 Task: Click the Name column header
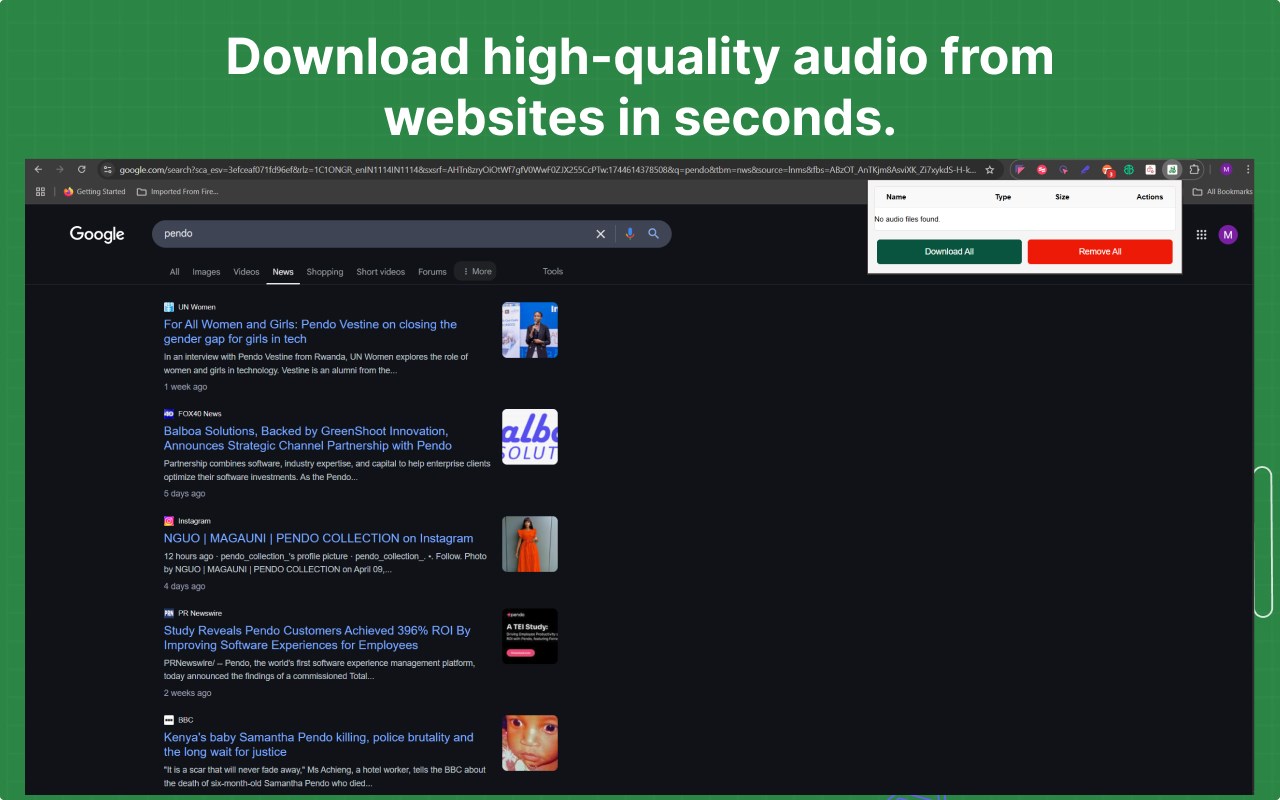(896, 197)
